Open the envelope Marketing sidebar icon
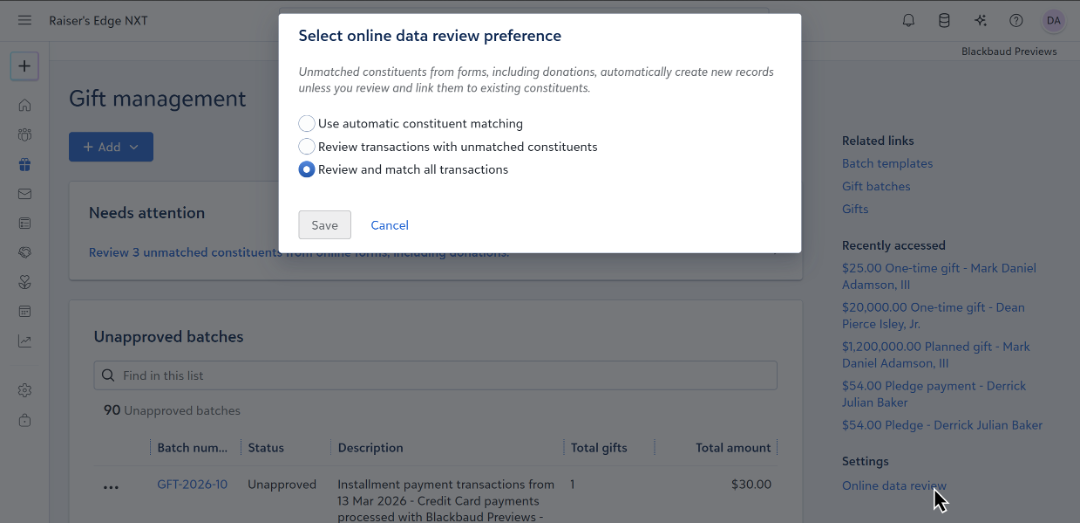This screenshot has width=1080, height=524. tap(25, 194)
